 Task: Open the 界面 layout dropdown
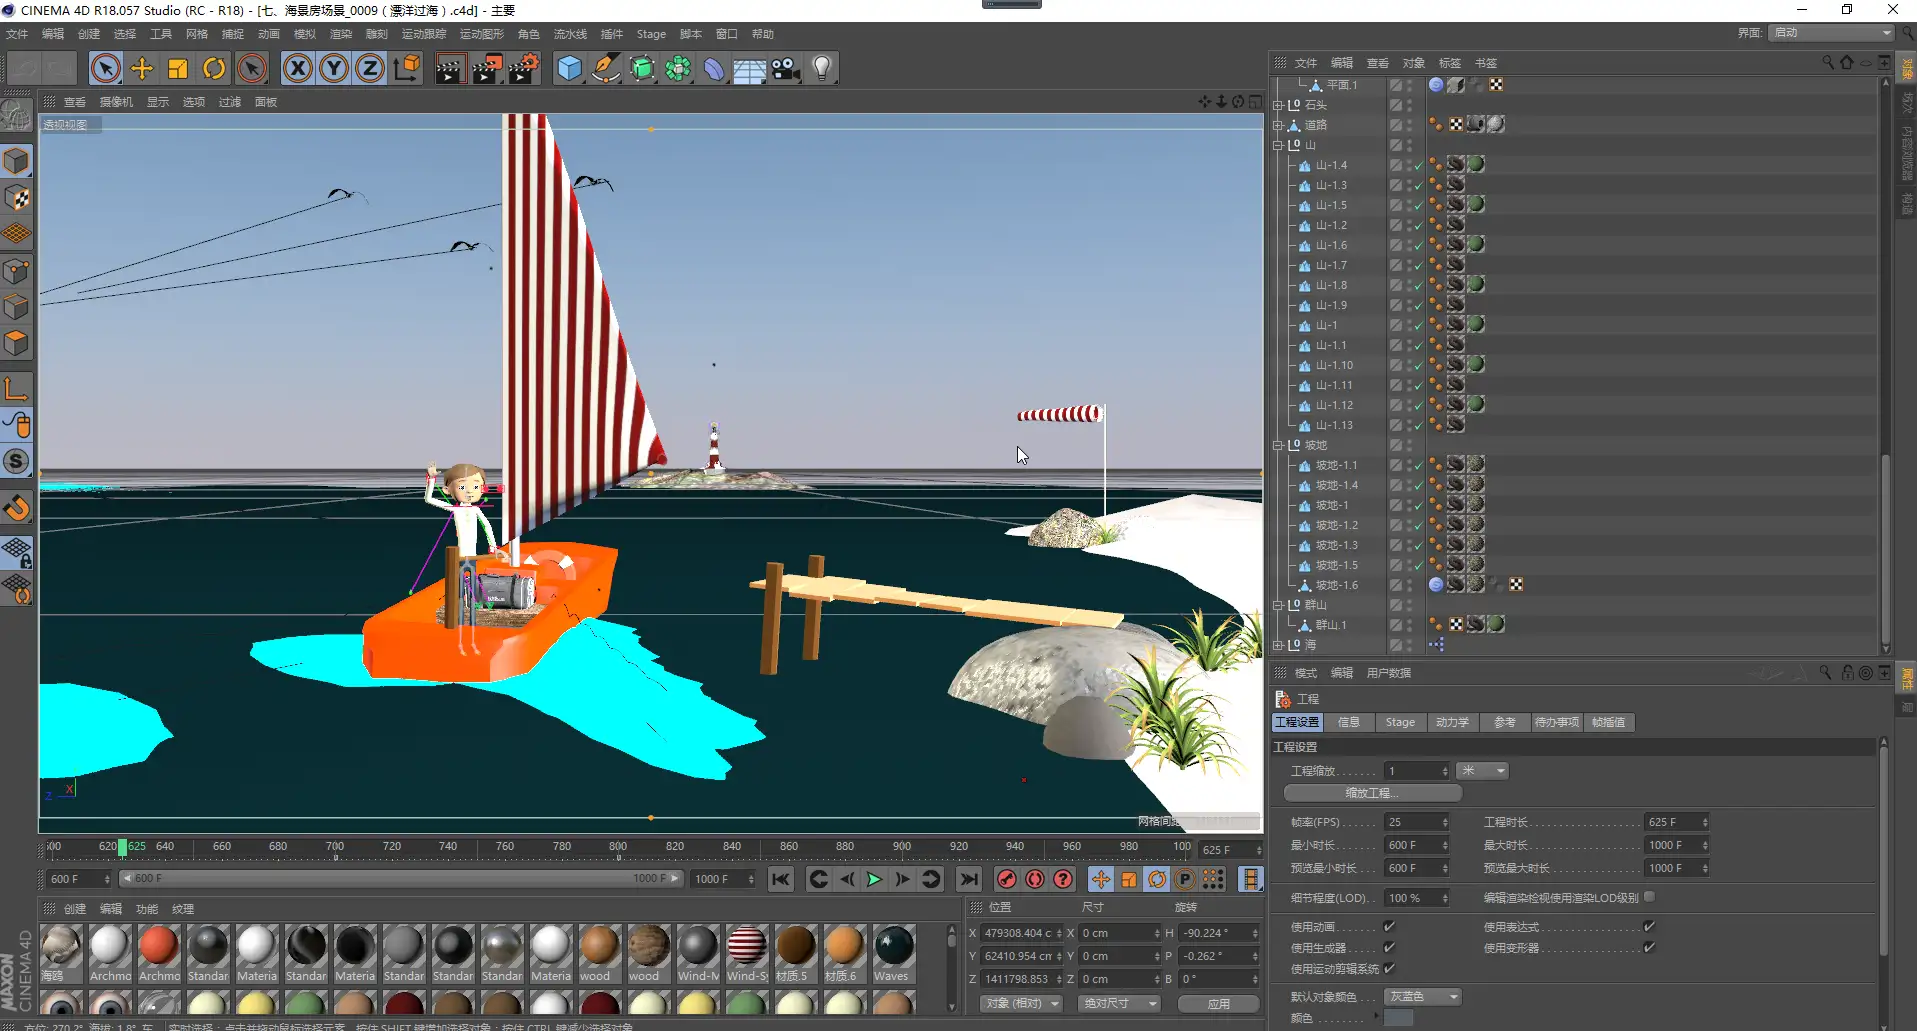(1832, 33)
